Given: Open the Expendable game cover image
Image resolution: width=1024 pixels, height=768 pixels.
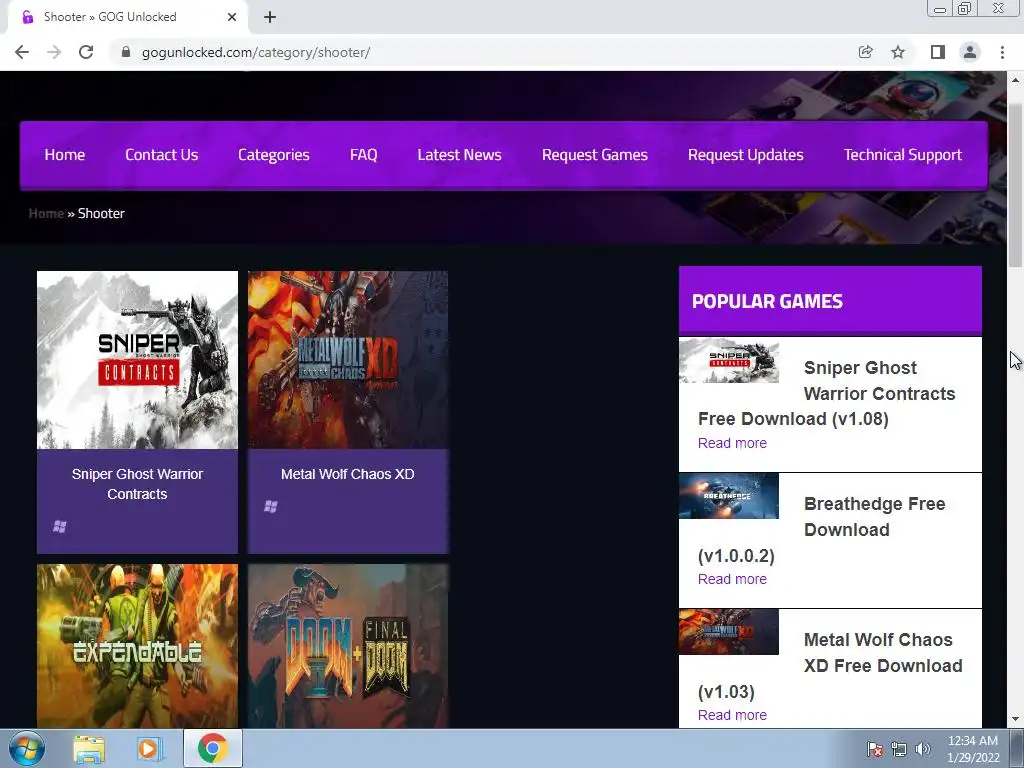Looking at the screenshot, I should (x=137, y=646).
